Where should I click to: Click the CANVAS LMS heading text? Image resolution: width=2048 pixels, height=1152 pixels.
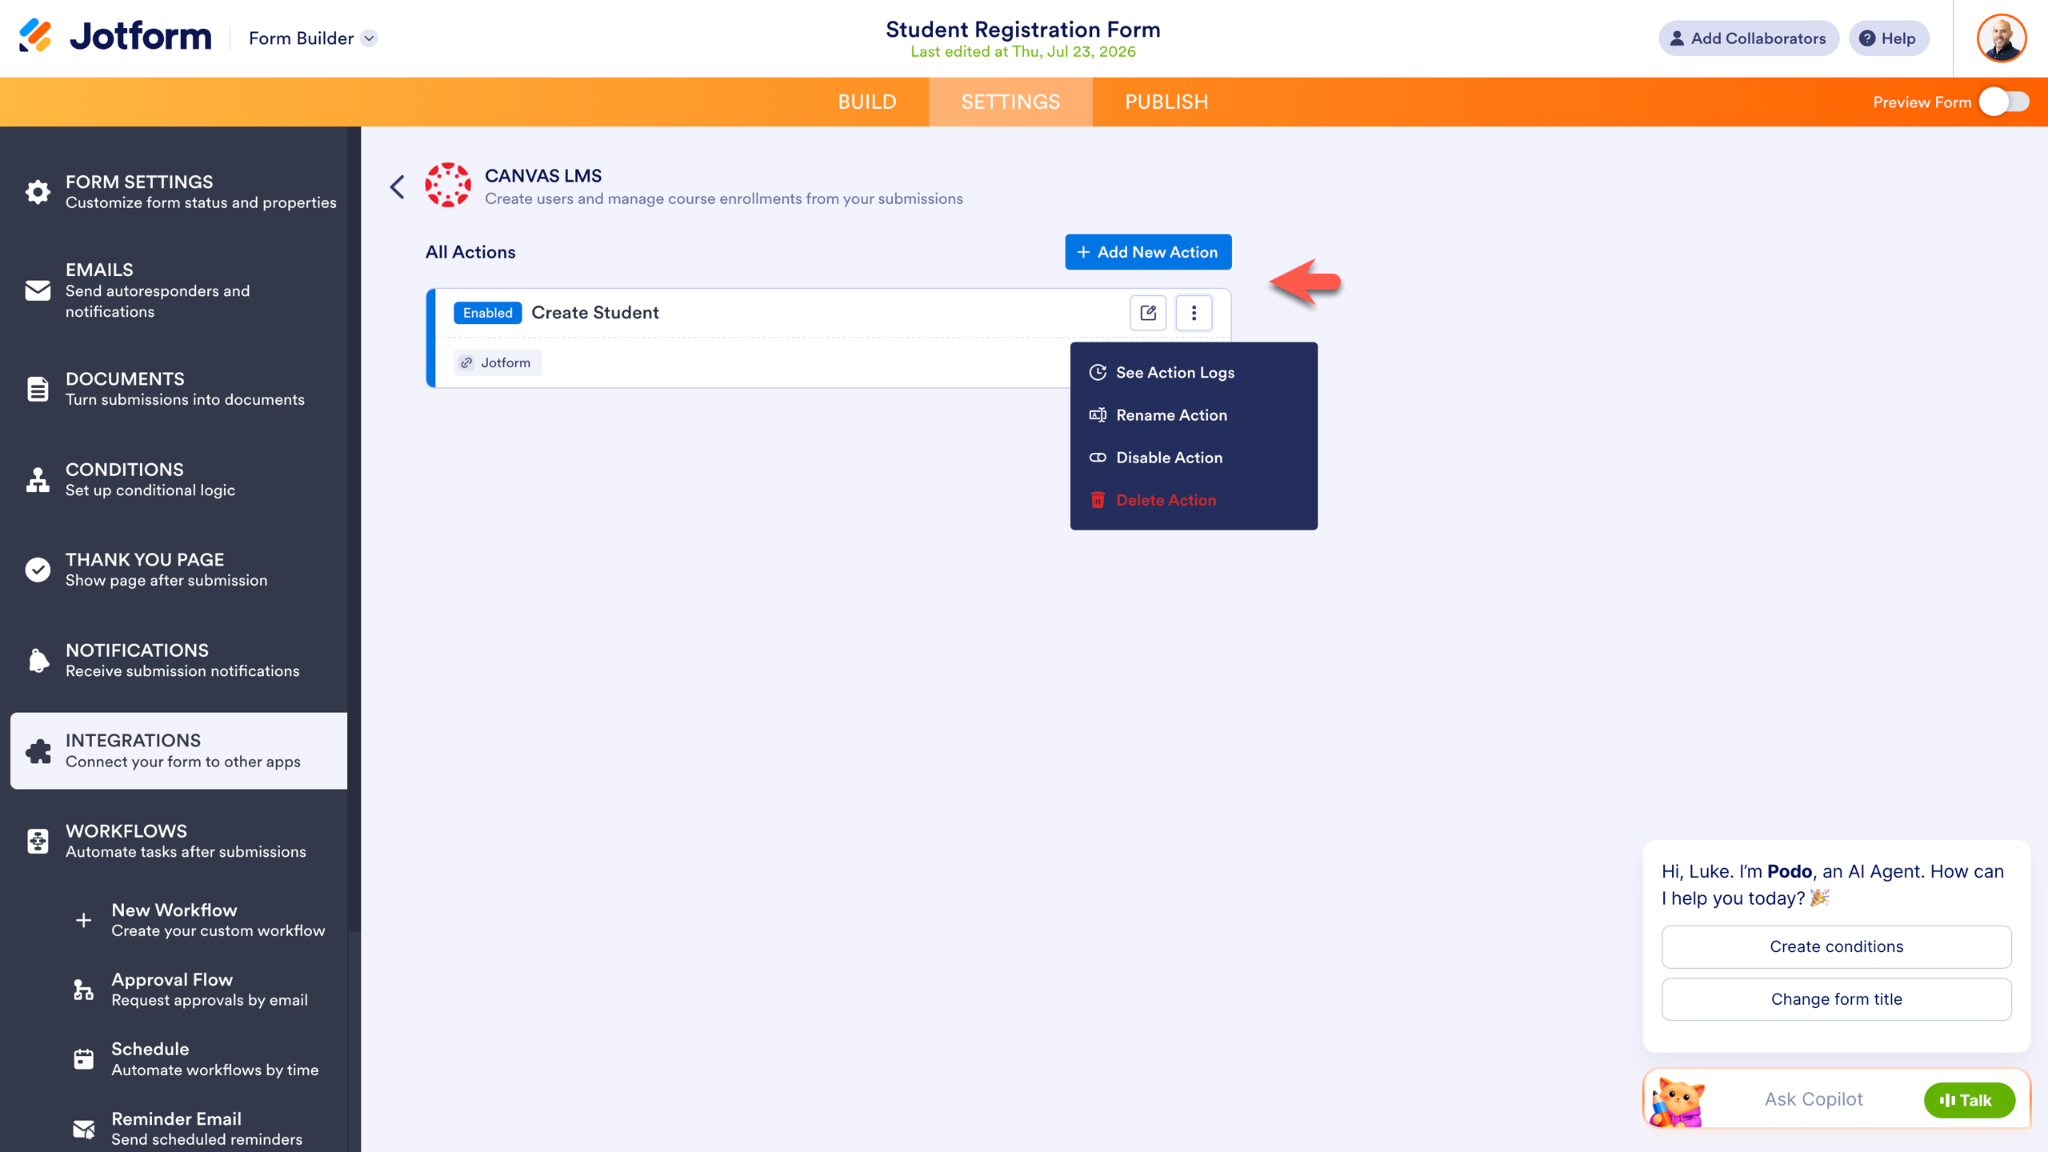tap(543, 176)
